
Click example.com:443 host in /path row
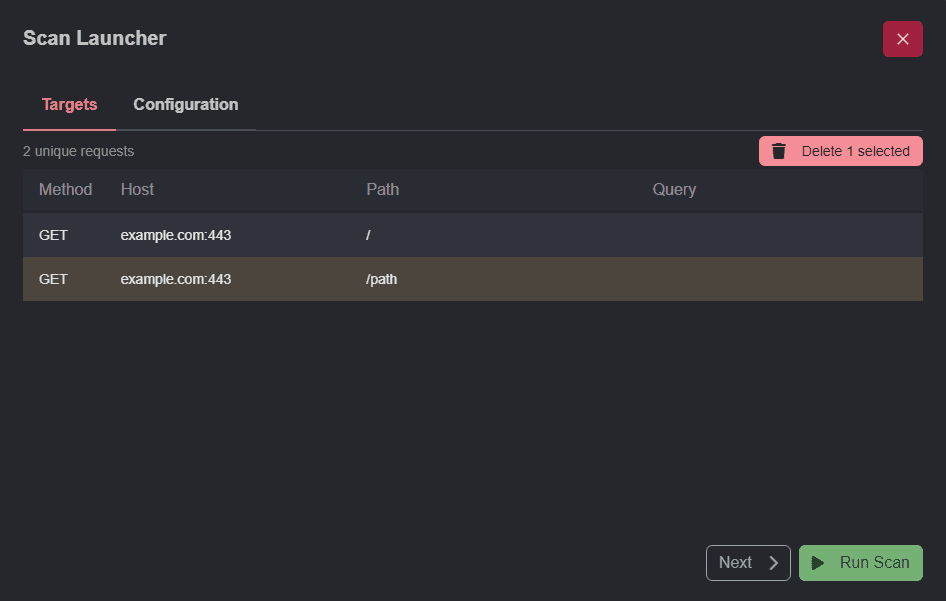pyautogui.click(x=176, y=280)
